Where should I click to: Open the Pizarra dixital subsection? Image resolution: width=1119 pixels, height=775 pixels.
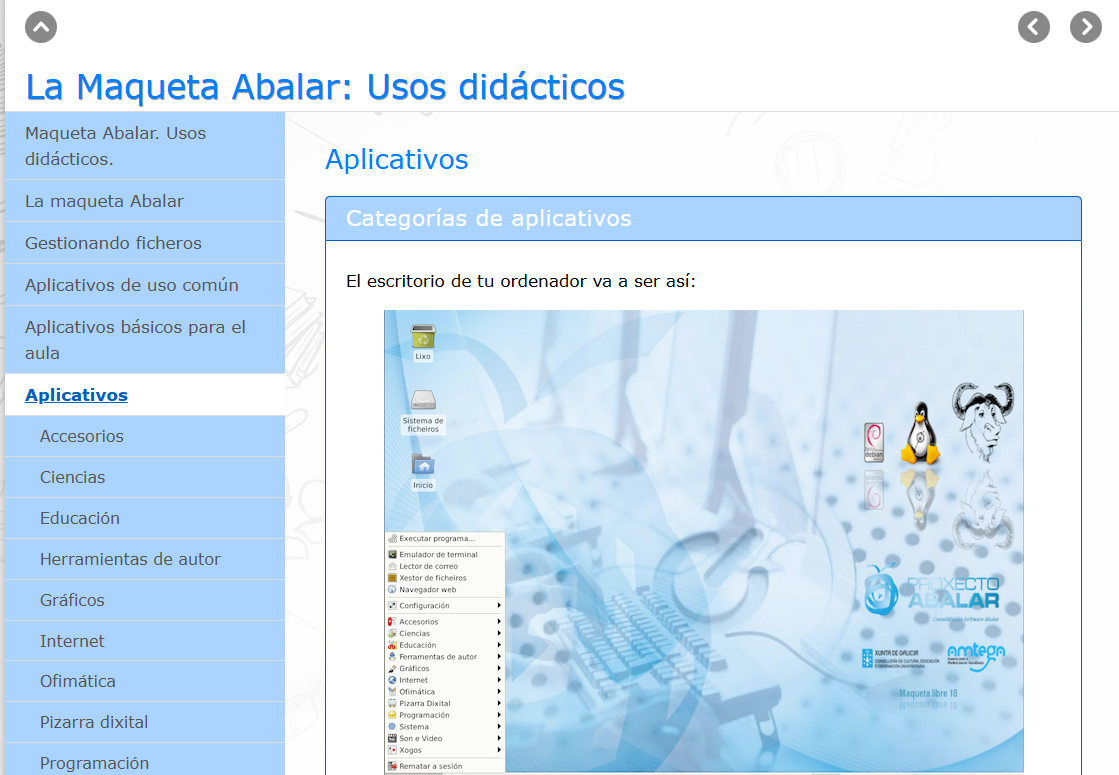click(x=94, y=722)
